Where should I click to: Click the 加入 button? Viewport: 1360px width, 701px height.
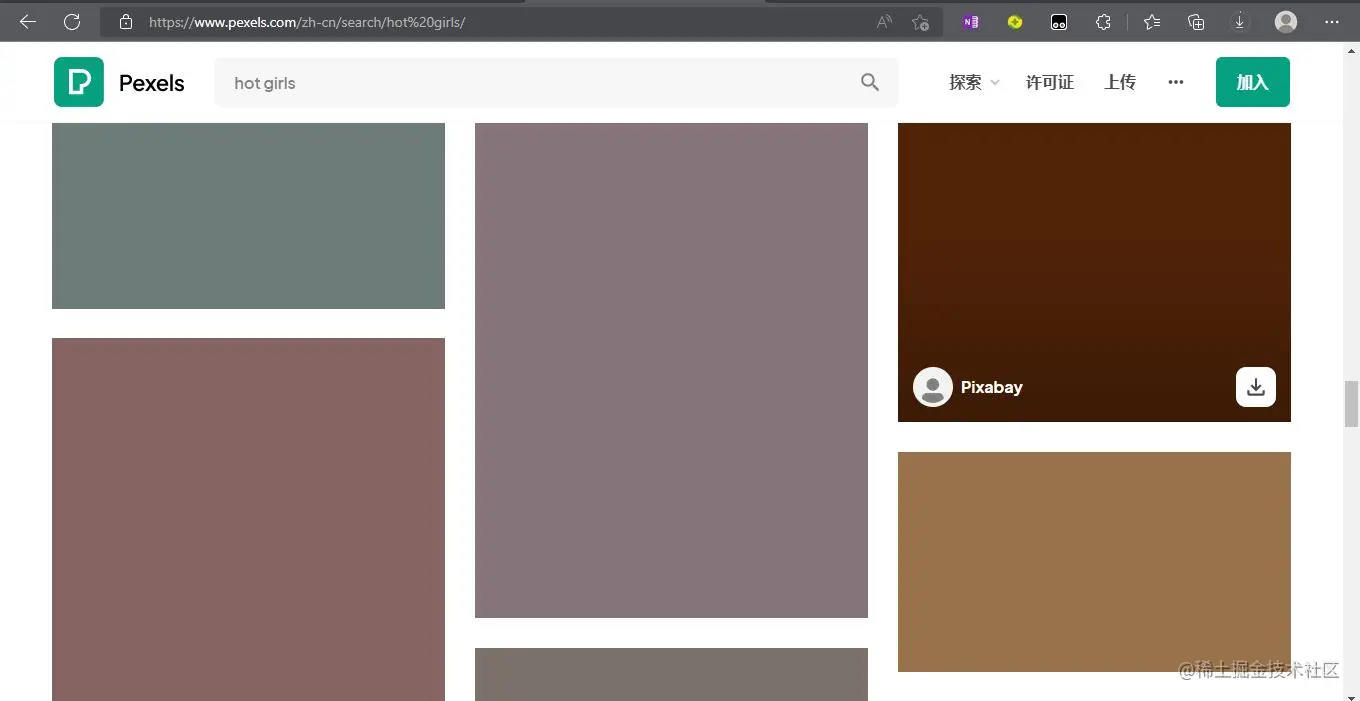1253,82
